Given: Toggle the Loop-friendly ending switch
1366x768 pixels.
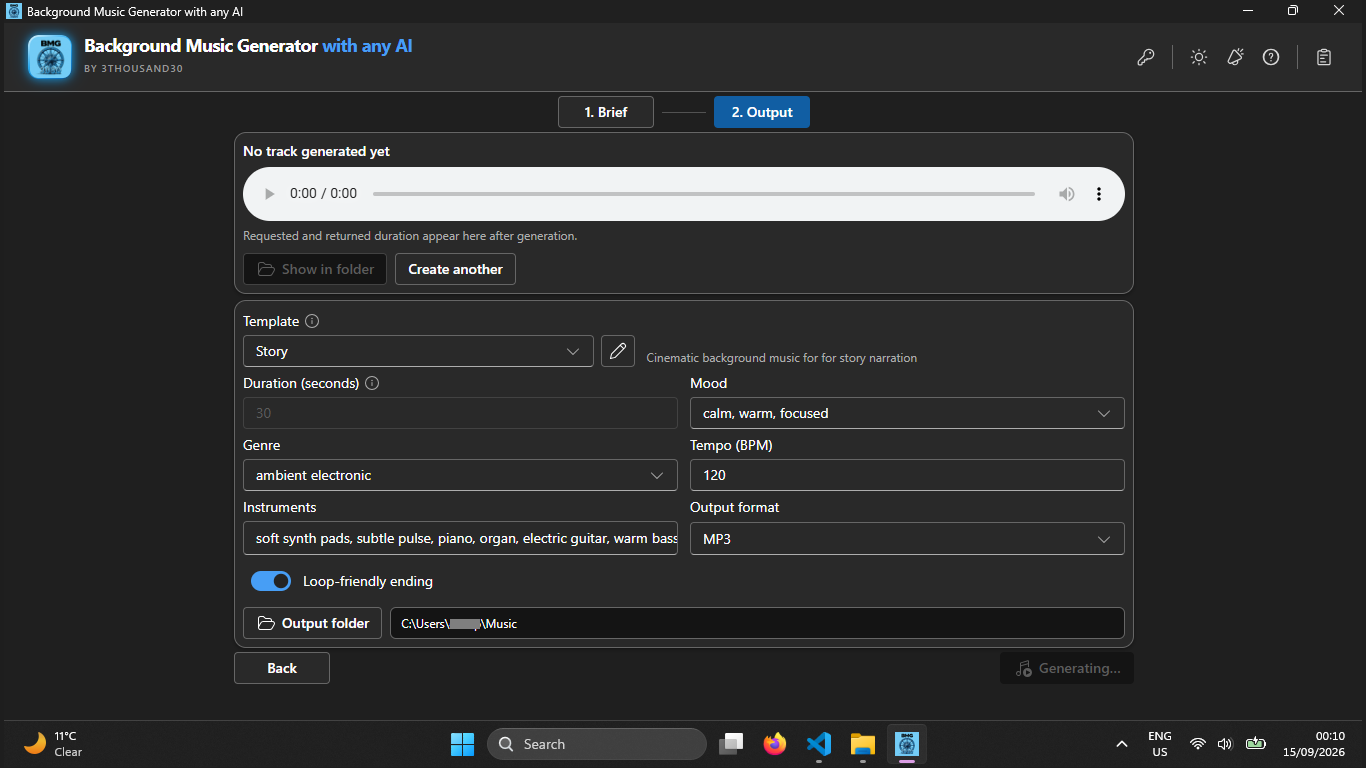Looking at the screenshot, I should coord(271,581).
